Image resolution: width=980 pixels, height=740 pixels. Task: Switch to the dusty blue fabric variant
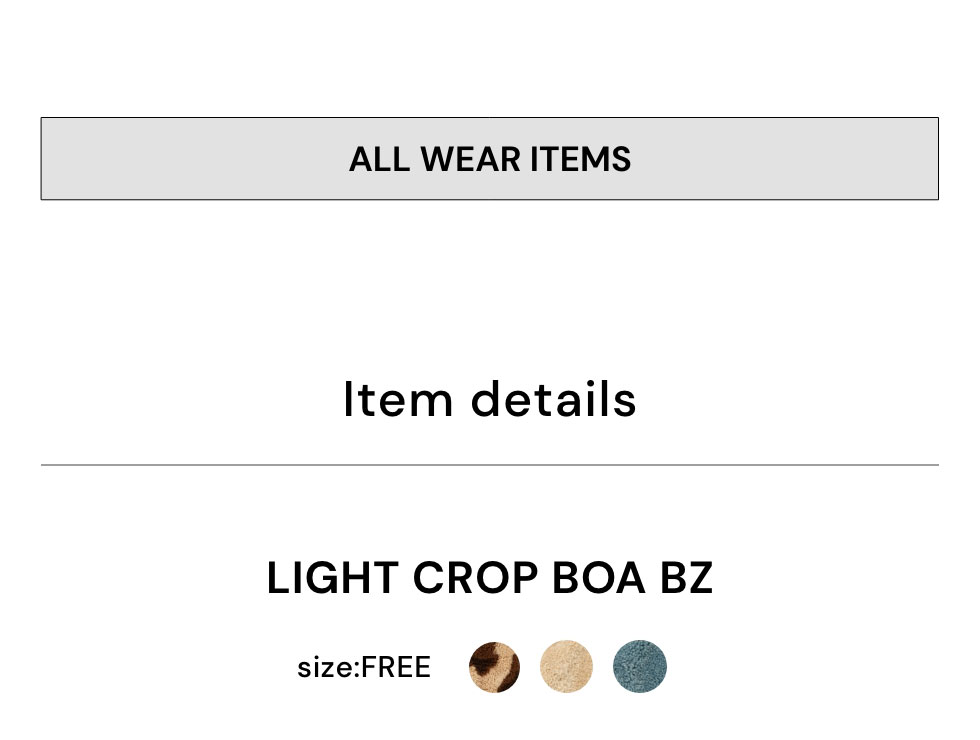pos(640,667)
